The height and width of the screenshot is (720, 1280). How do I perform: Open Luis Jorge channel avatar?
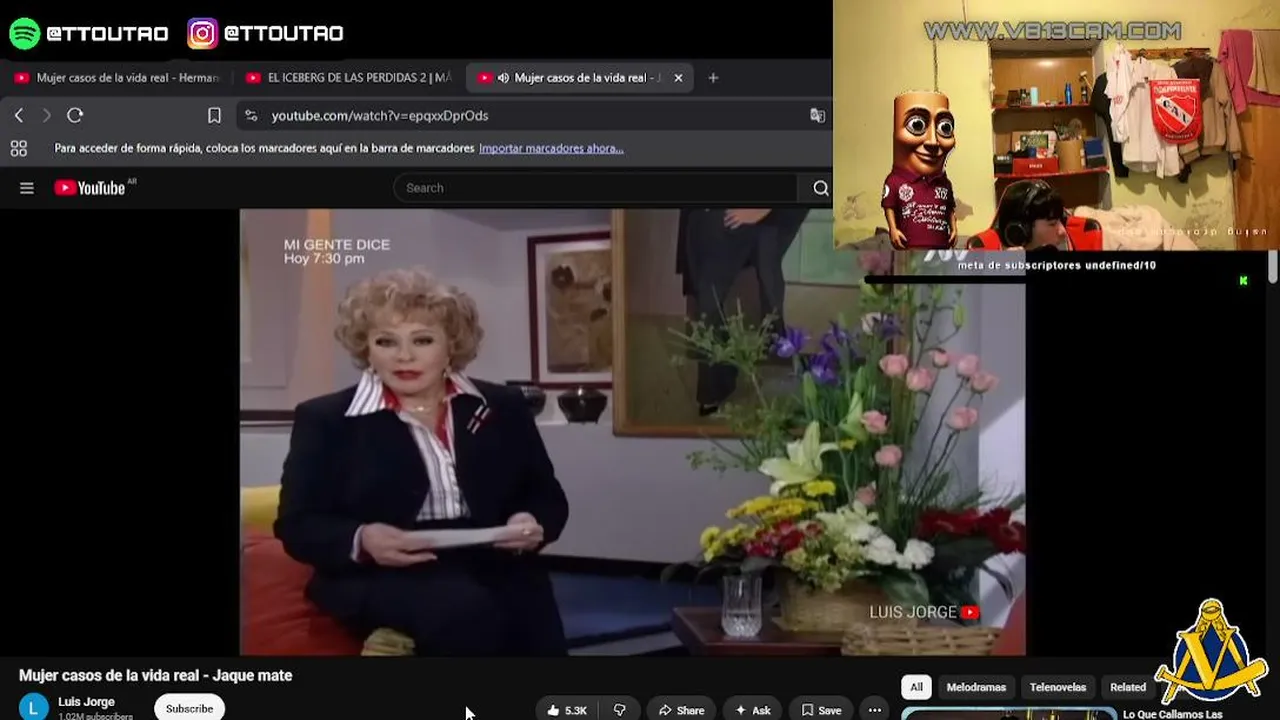(33, 708)
